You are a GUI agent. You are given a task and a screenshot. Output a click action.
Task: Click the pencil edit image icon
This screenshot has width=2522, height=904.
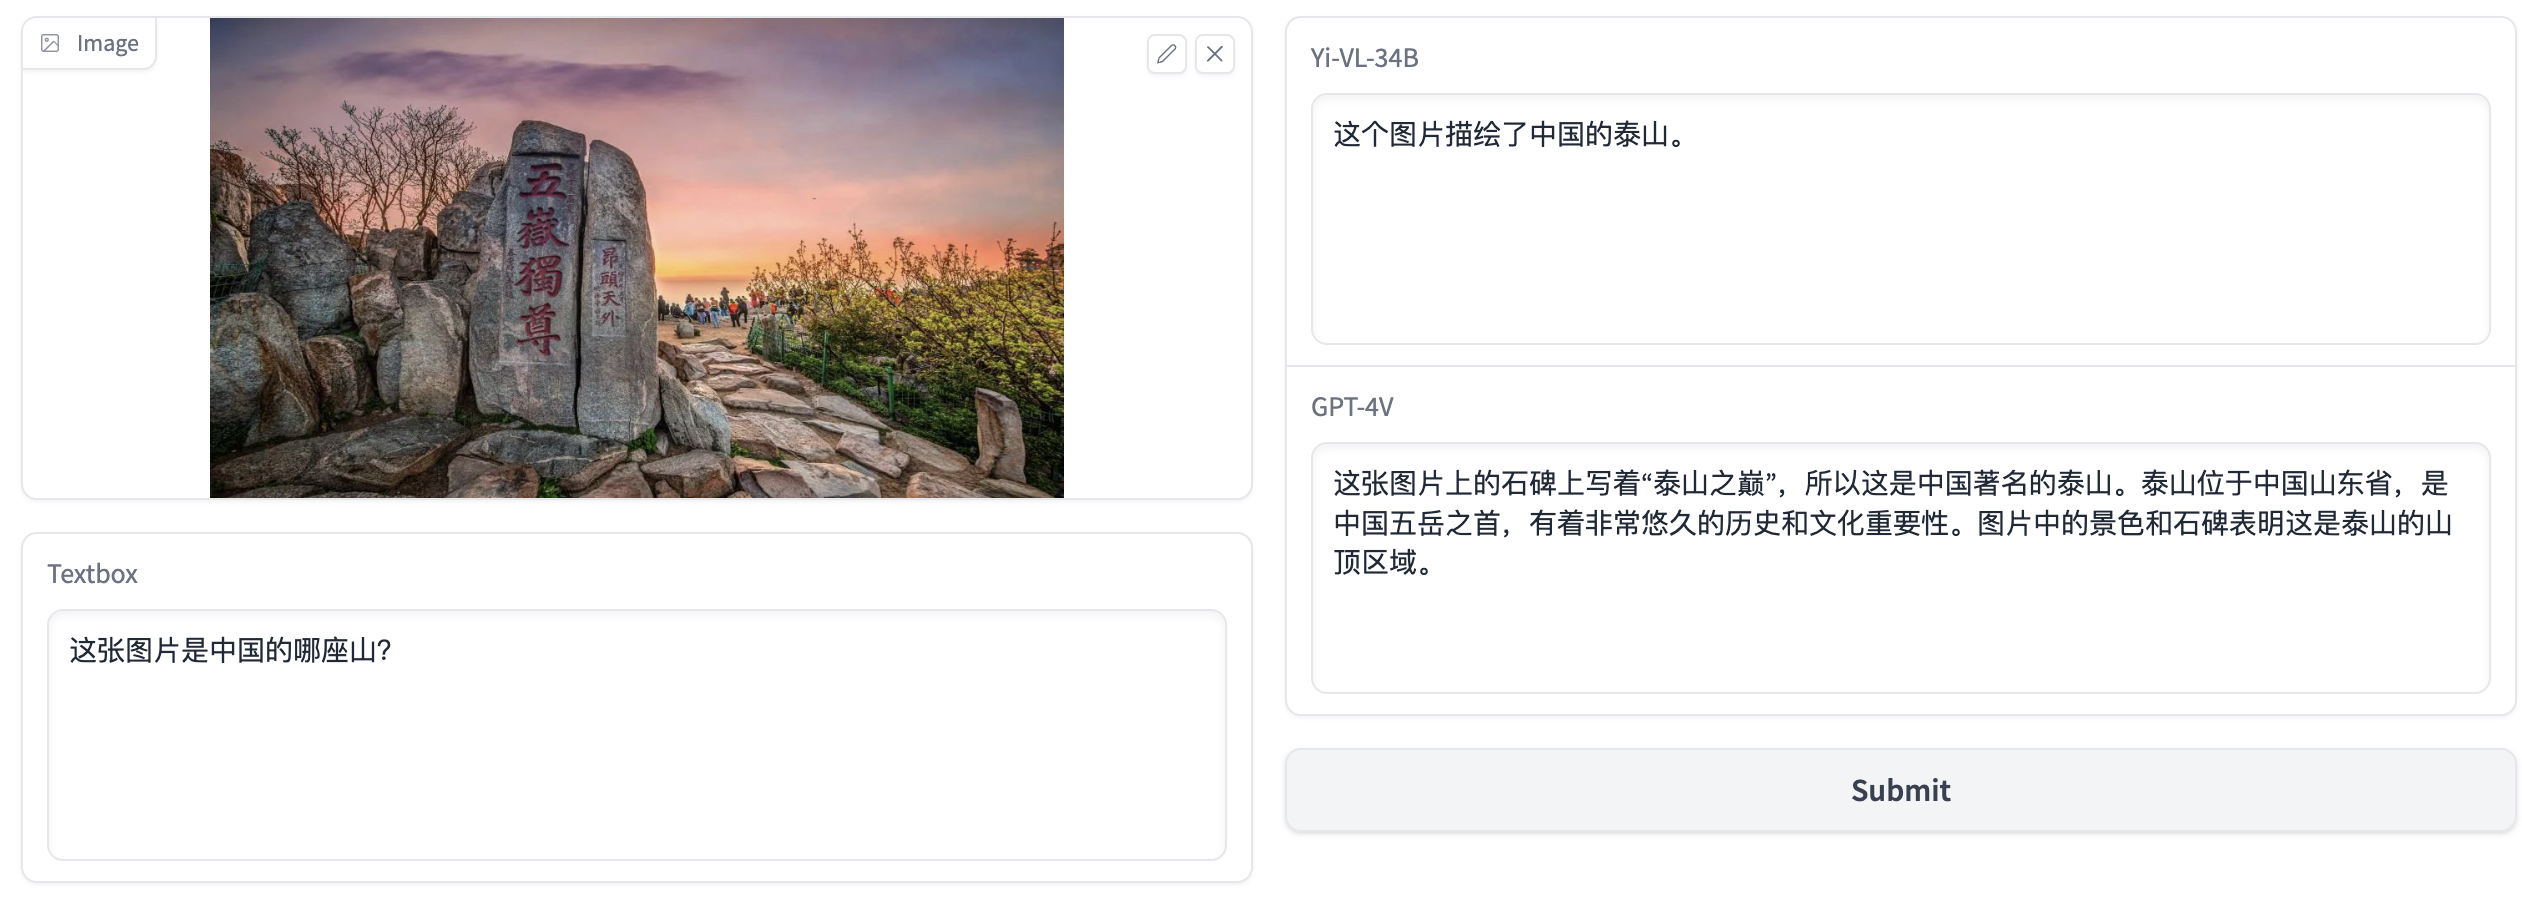pos(1166,54)
